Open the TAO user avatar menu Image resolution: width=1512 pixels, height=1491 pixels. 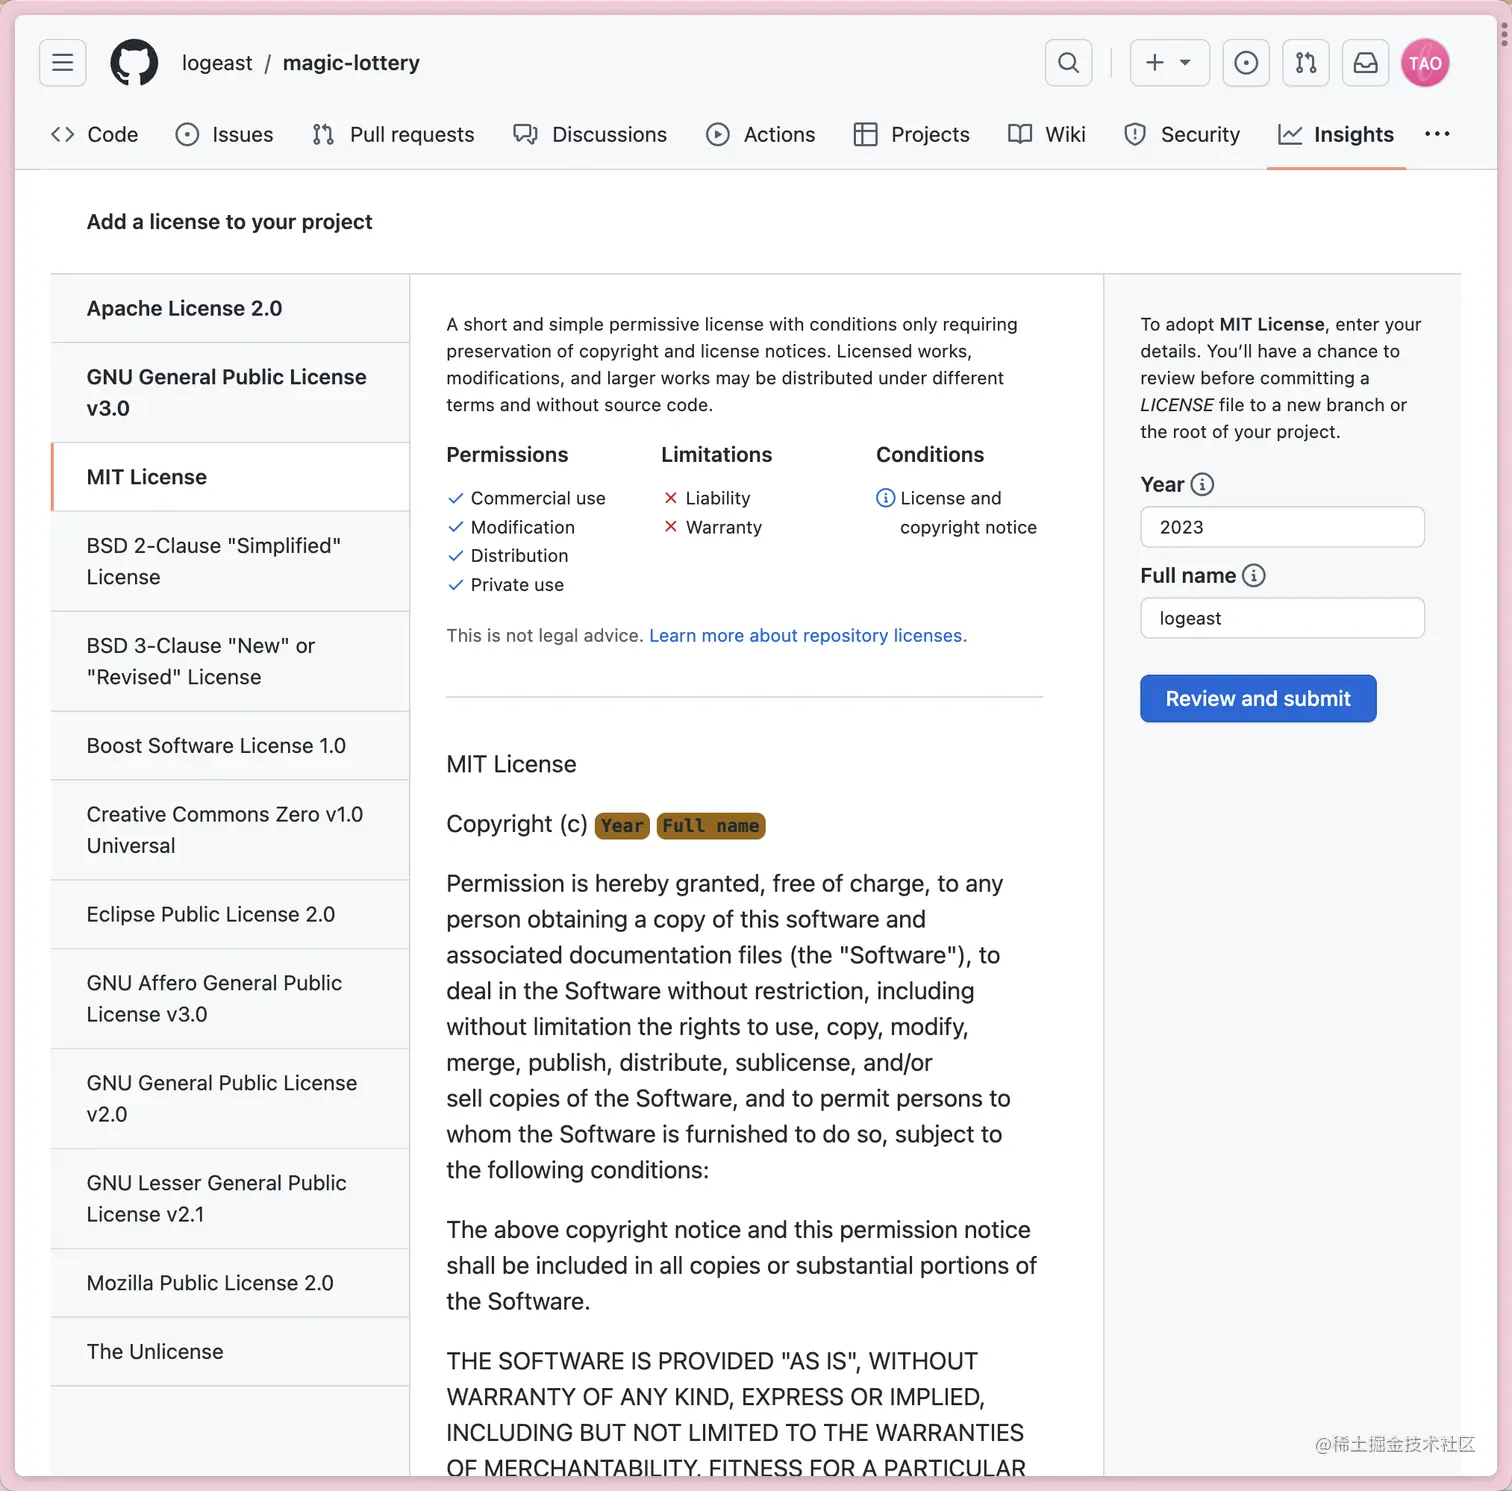[x=1425, y=63]
